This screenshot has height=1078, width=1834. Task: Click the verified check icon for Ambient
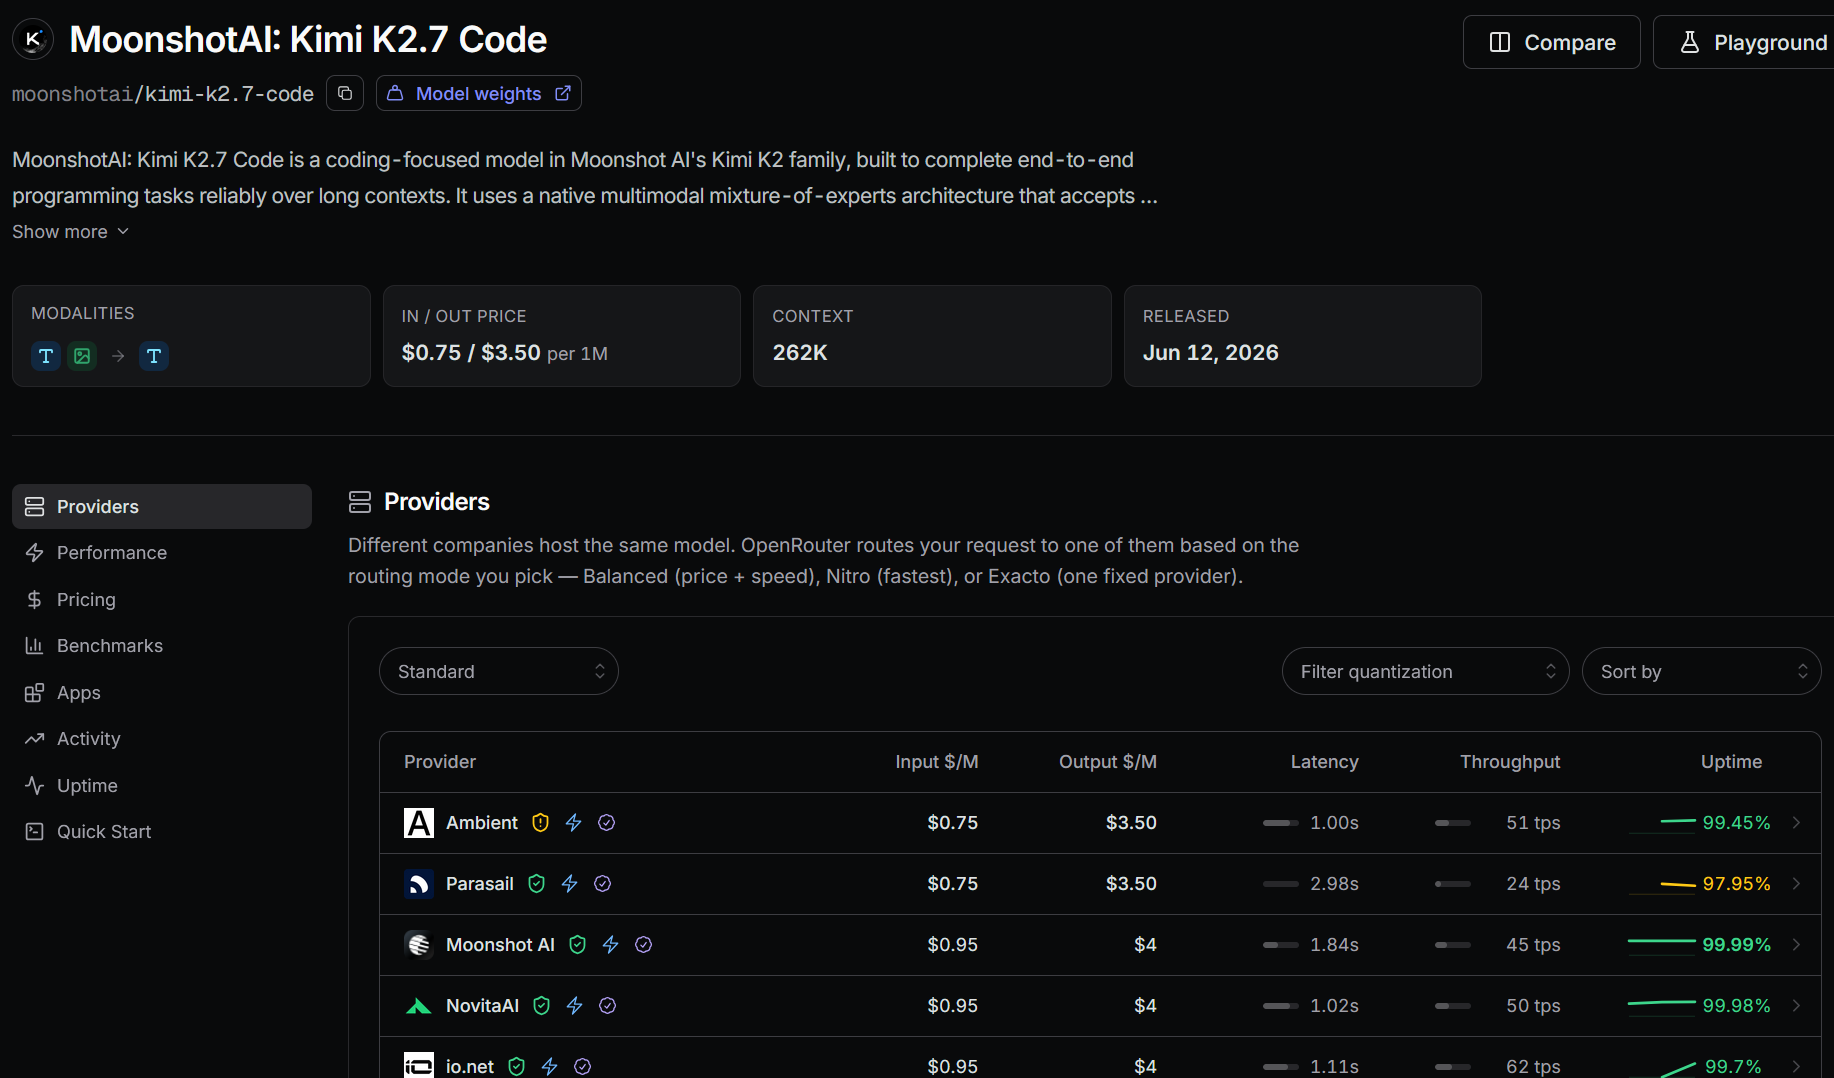point(607,823)
